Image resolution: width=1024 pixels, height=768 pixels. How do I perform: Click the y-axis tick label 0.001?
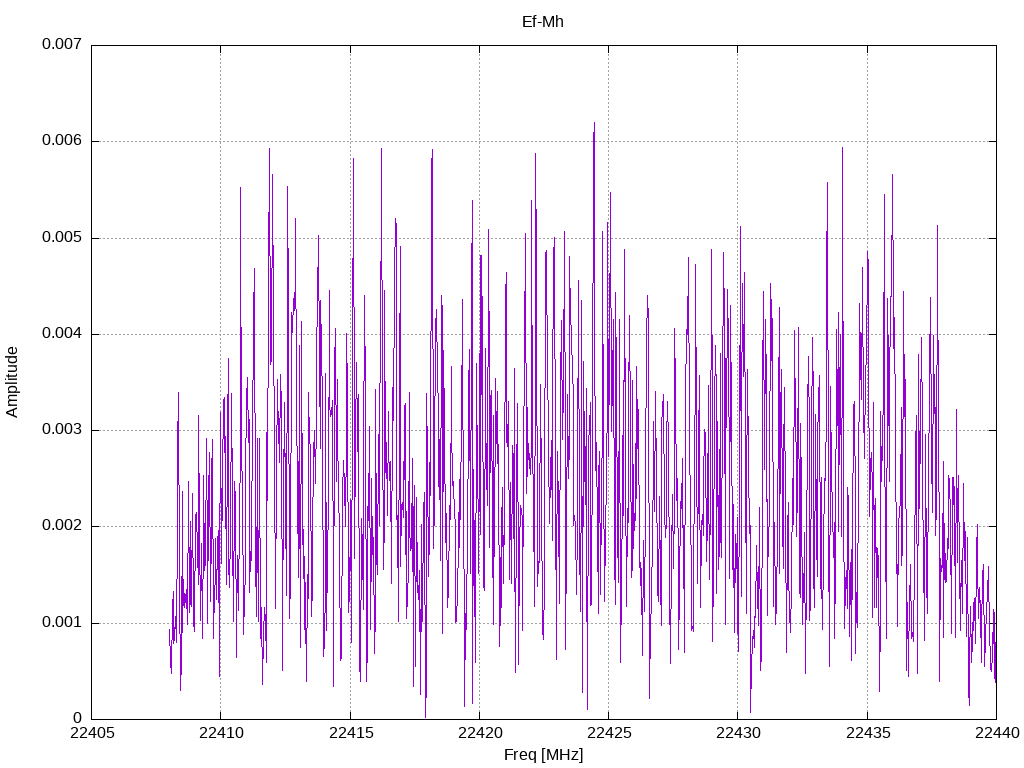[x=62, y=622]
